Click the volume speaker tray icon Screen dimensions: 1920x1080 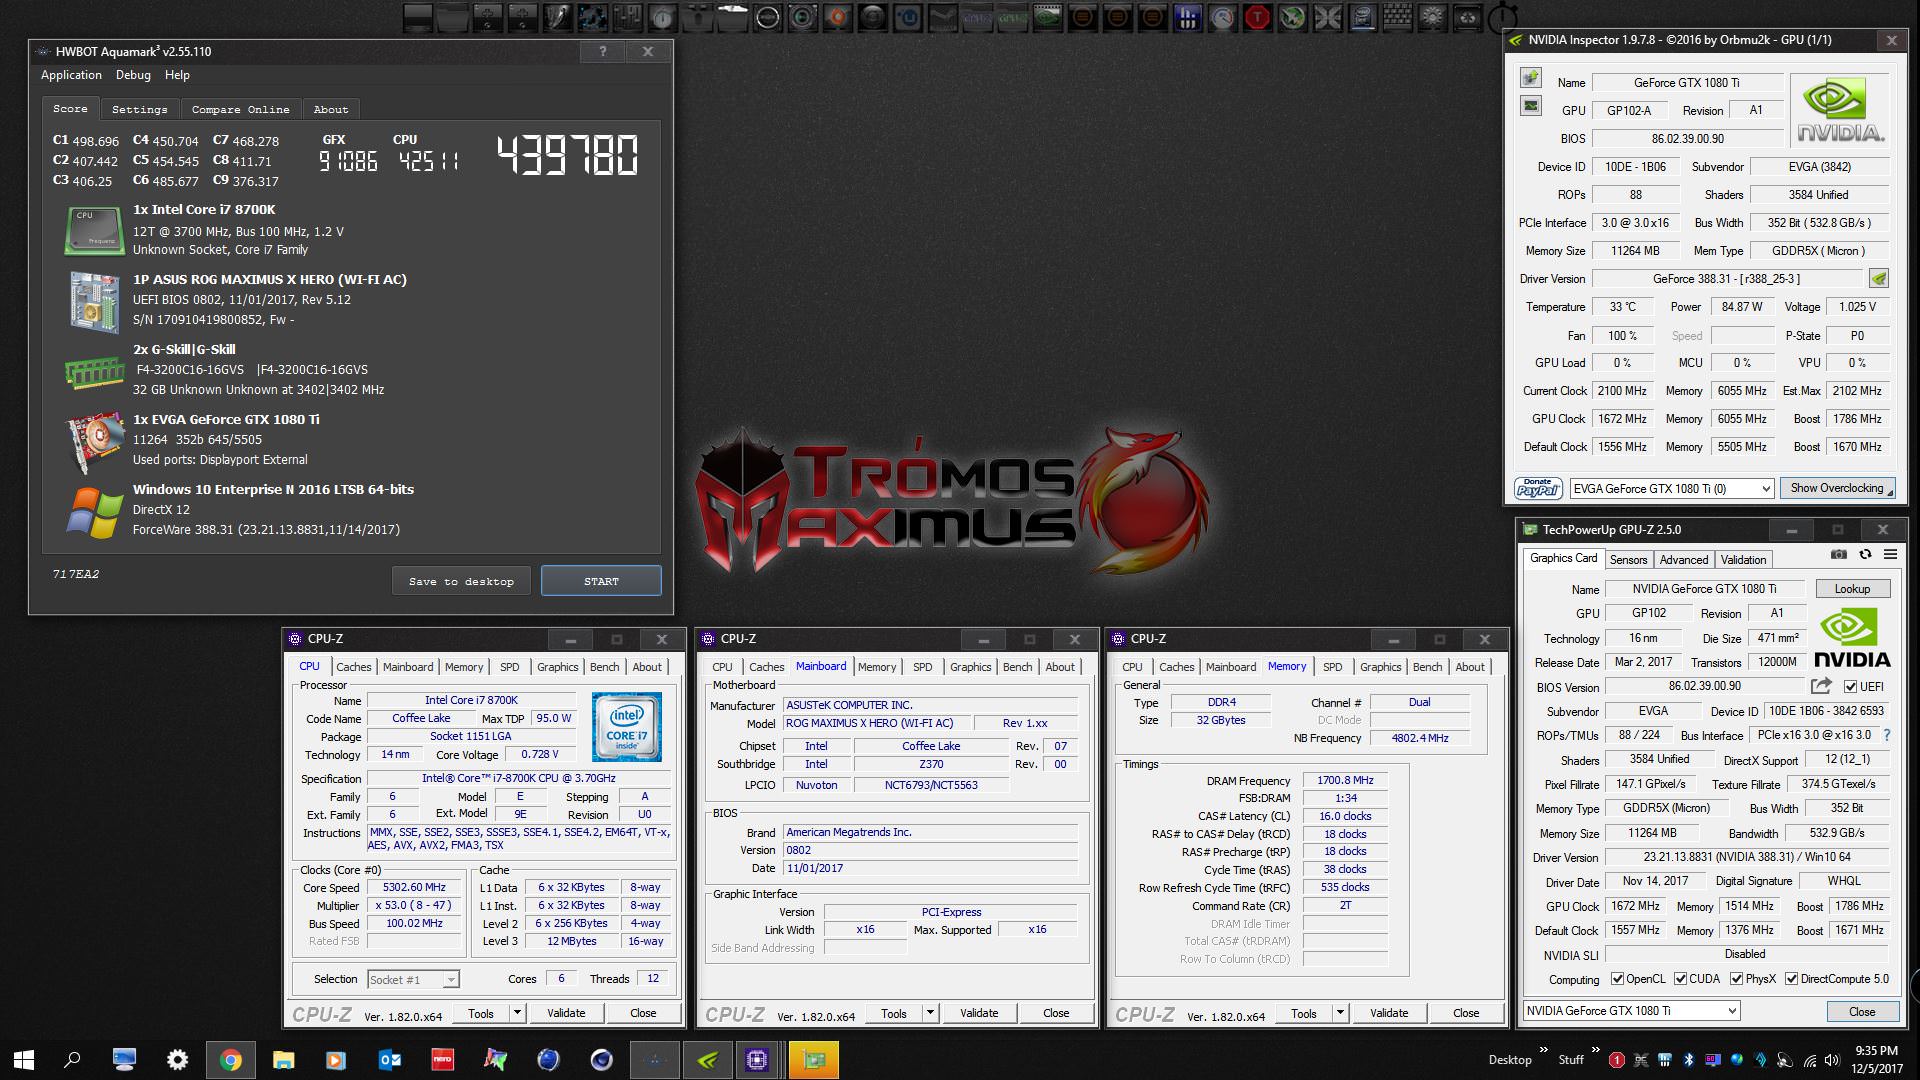click(1834, 1060)
